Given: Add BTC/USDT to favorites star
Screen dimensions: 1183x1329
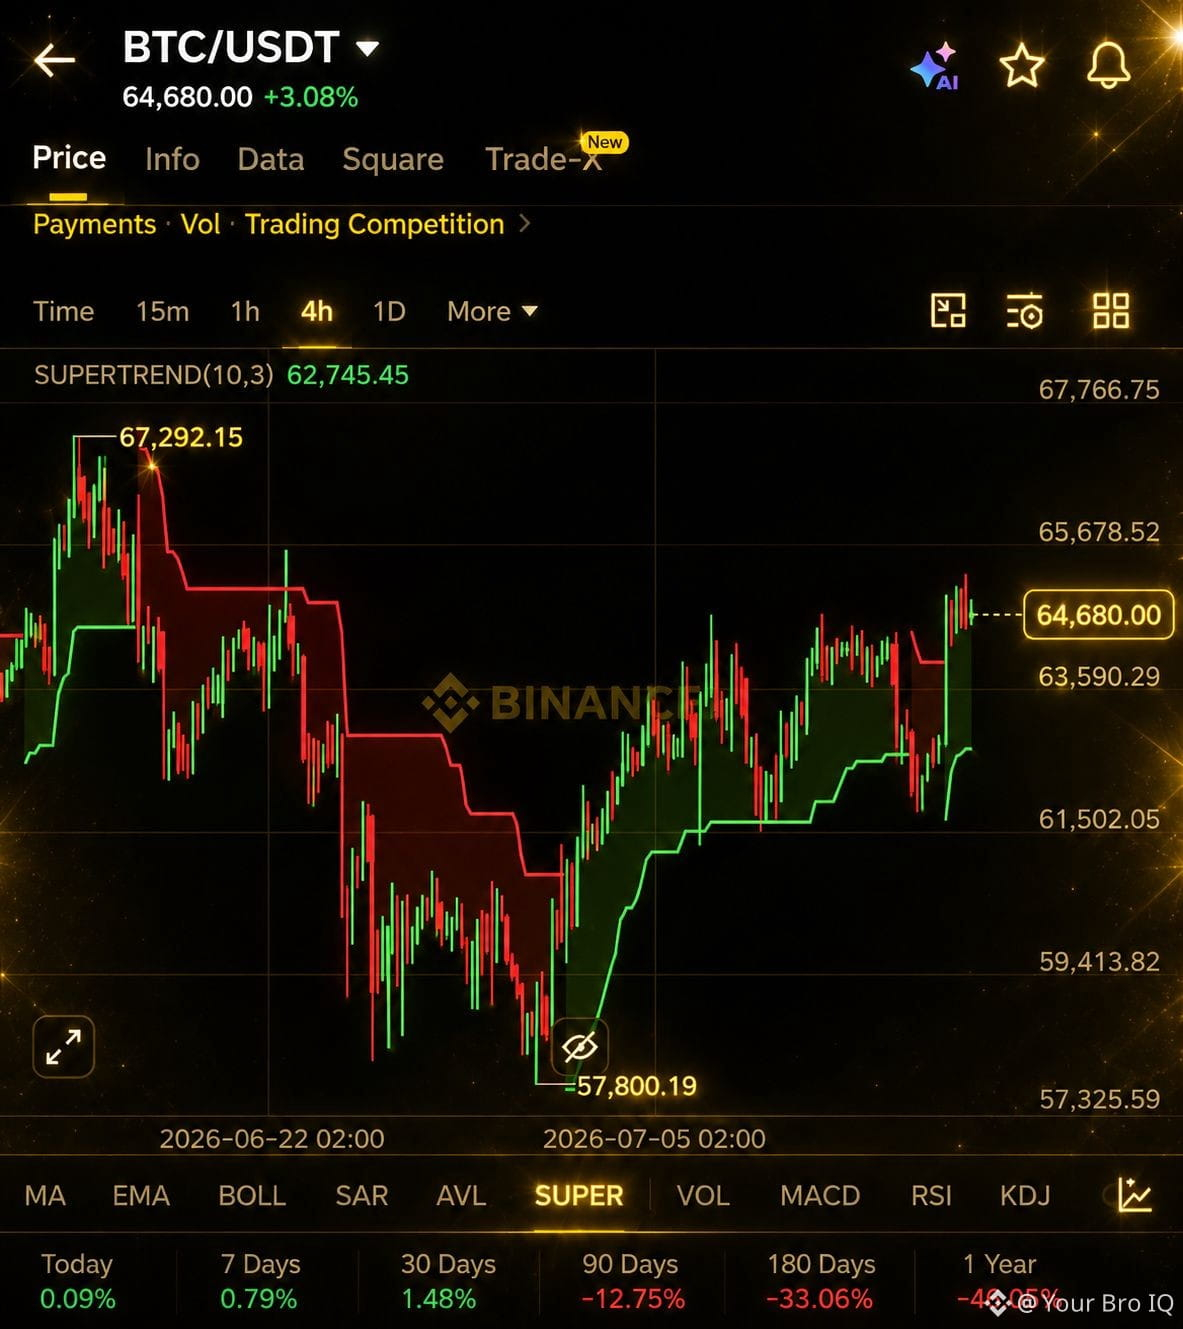Looking at the screenshot, I should click(x=1022, y=66).
